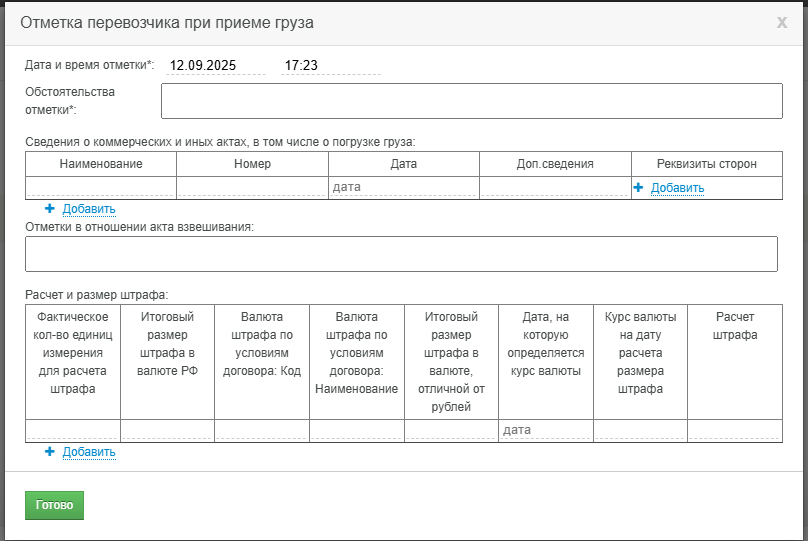The image size is (808, 541).
Task: Select the mark date field 12.09.2025
Action: 215,65
